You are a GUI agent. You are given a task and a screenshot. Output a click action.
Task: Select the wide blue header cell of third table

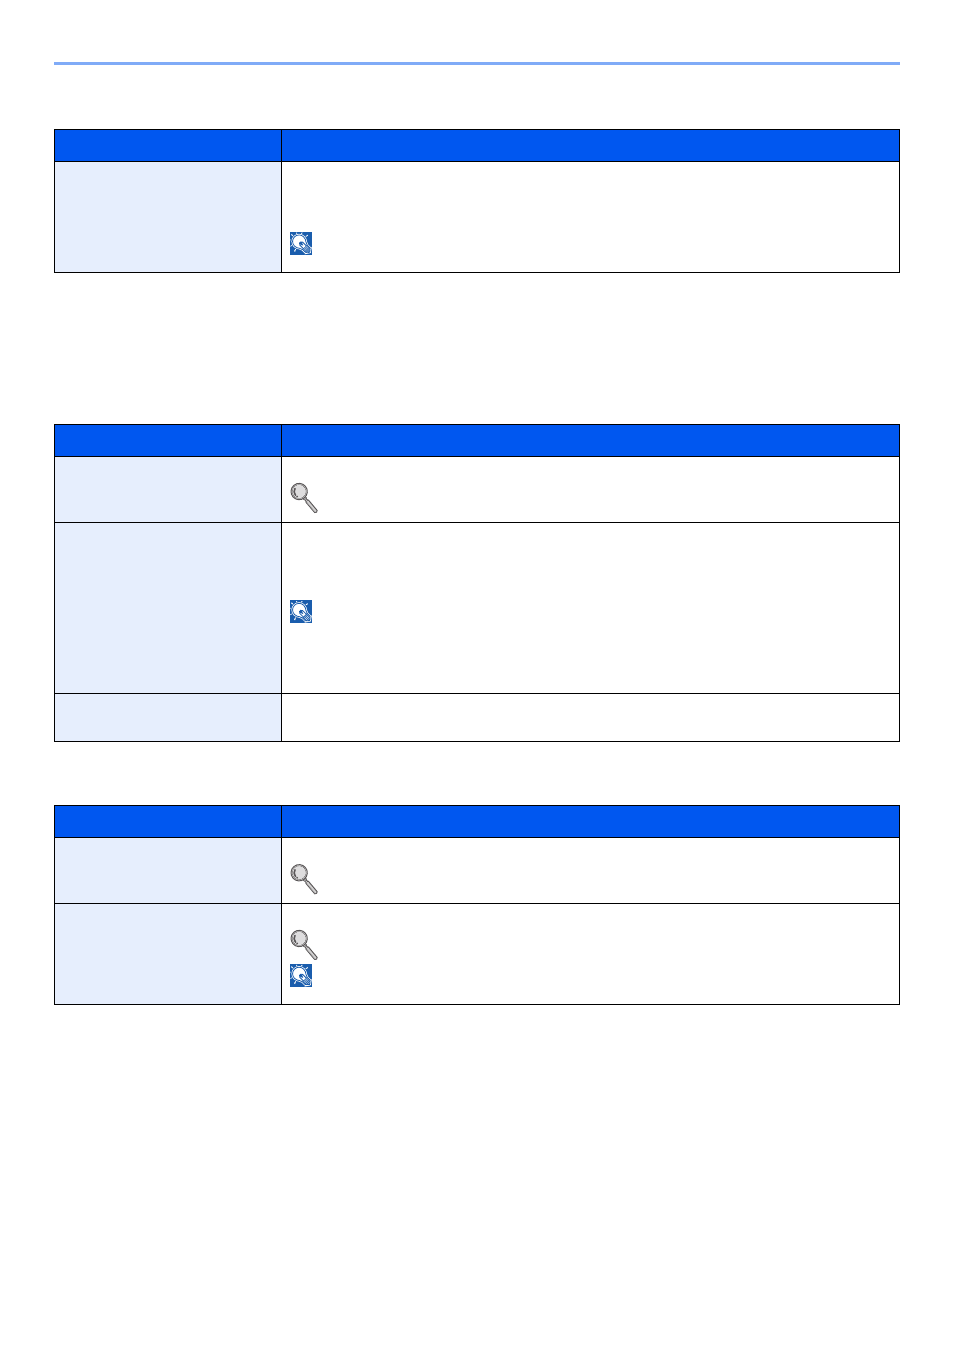click(590, 822)
